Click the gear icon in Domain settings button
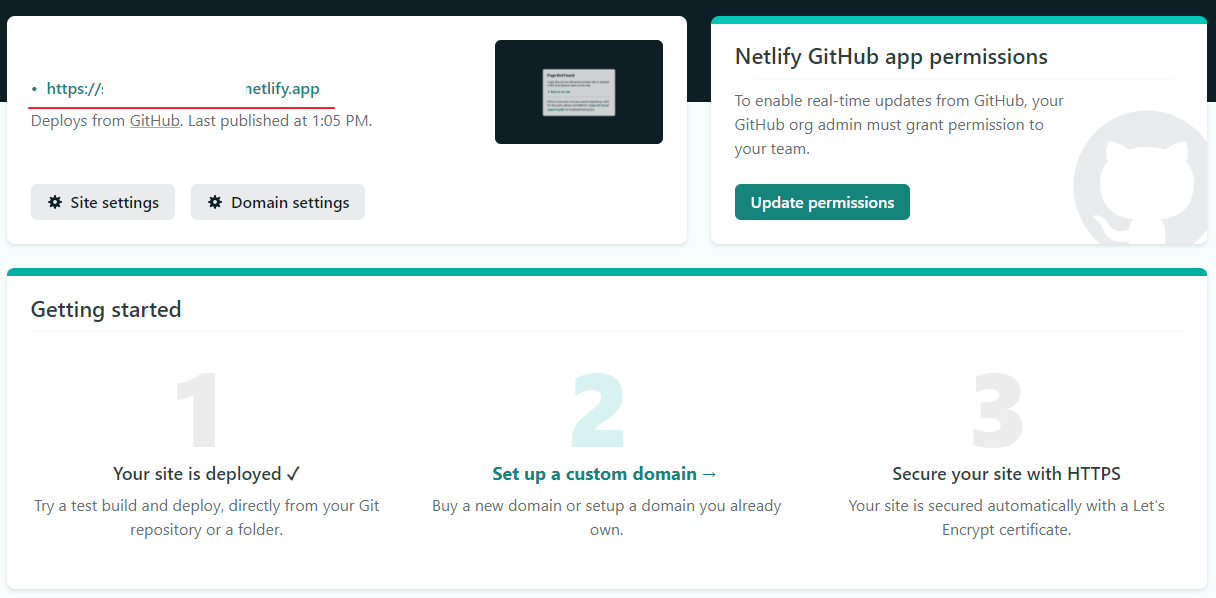1216x598 pixels. click(x=215, y=202)
